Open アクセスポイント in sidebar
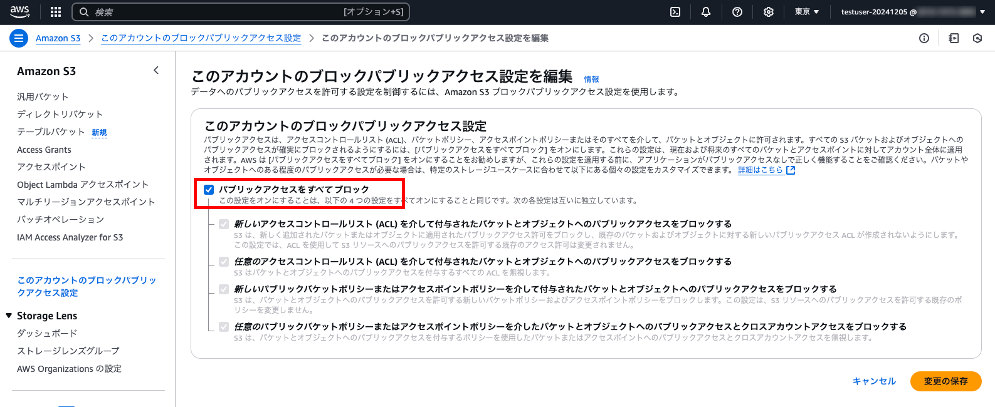The image size is (995, 407). point(51,167)
